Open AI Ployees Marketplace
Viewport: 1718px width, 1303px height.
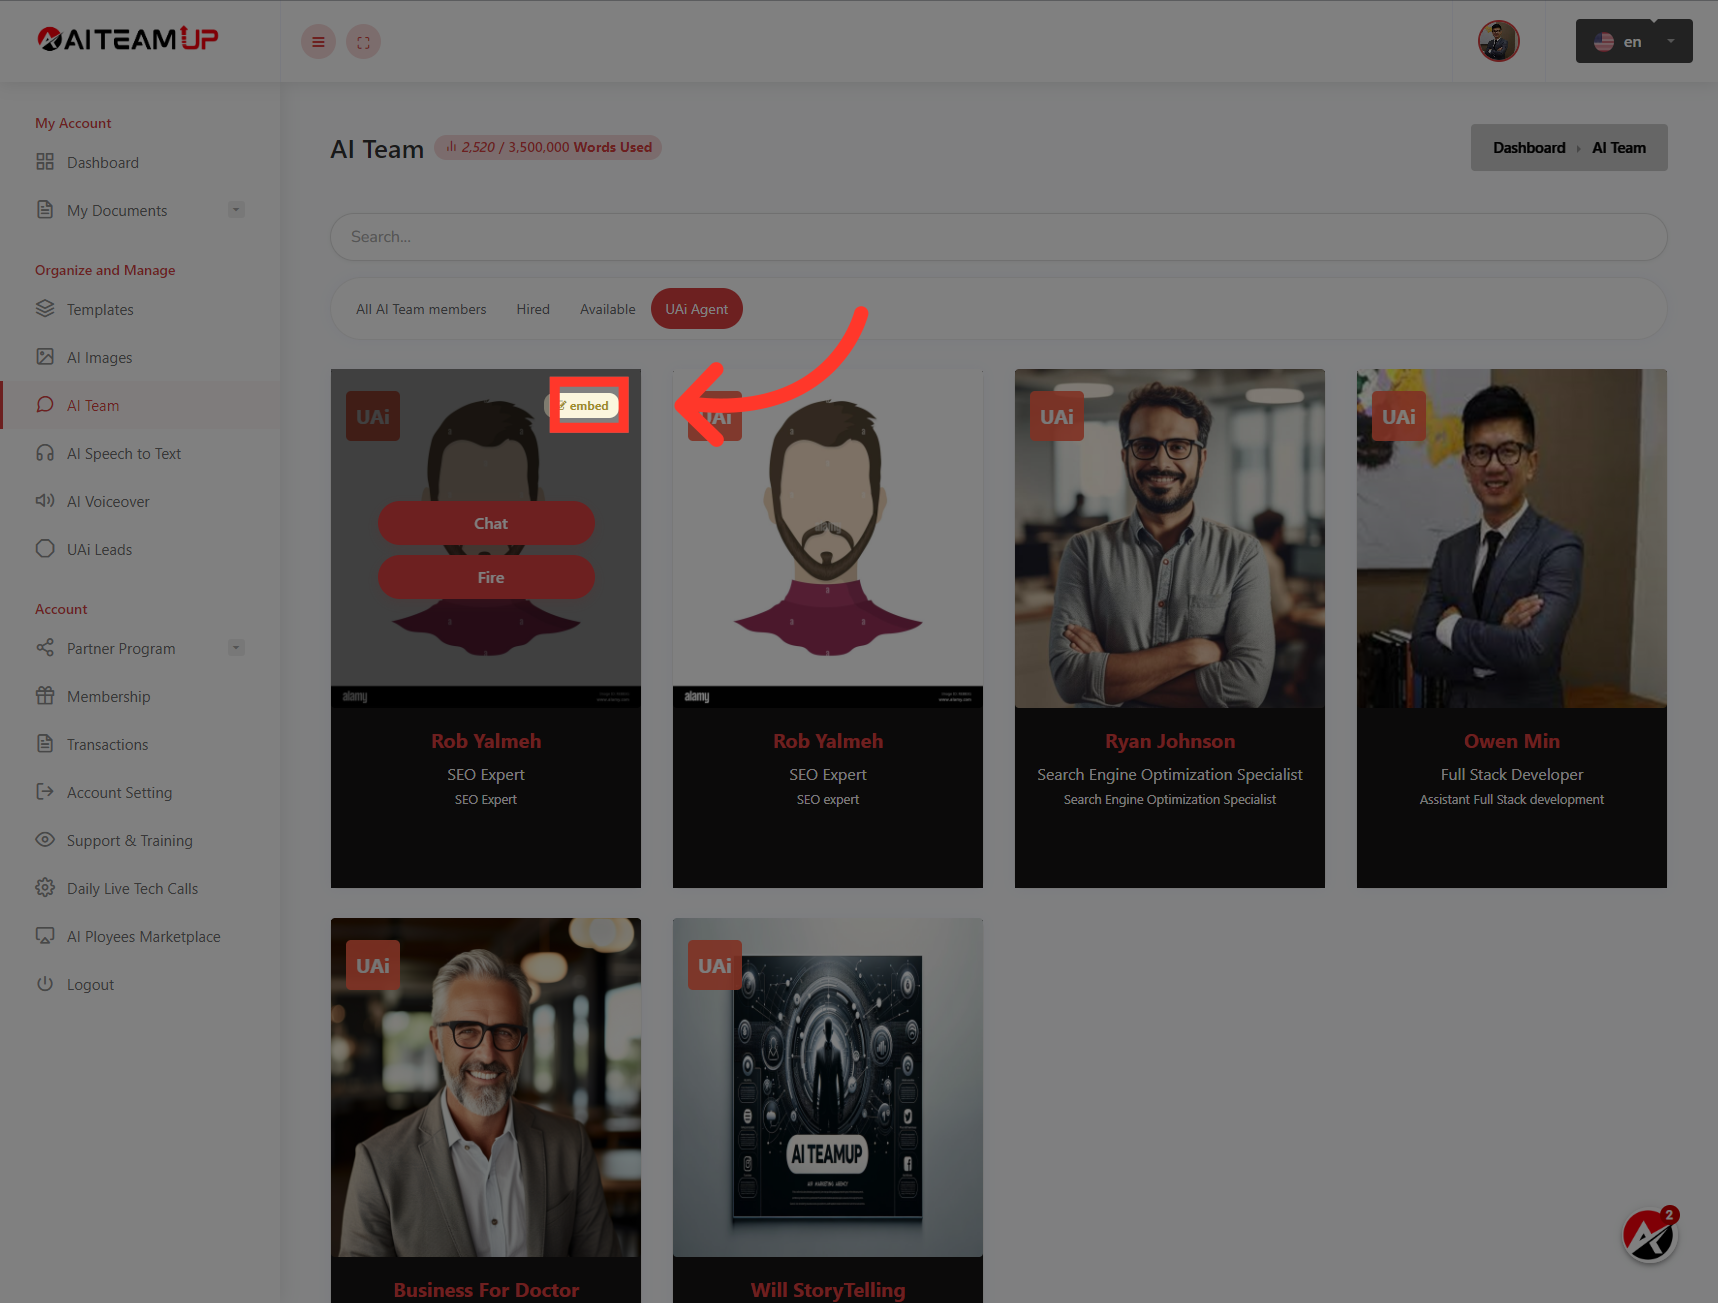[143, 936]
